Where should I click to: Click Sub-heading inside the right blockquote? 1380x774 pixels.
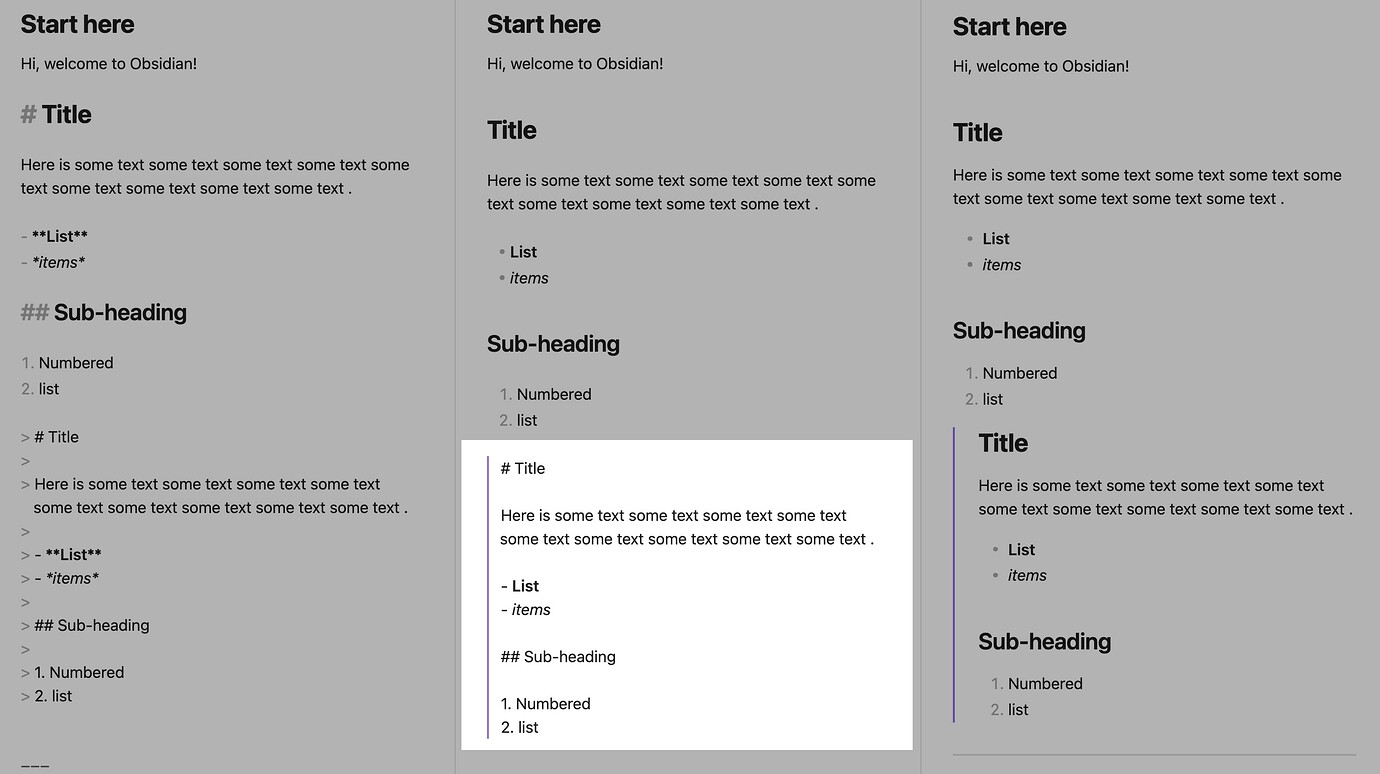click(x=1044, y=641)
